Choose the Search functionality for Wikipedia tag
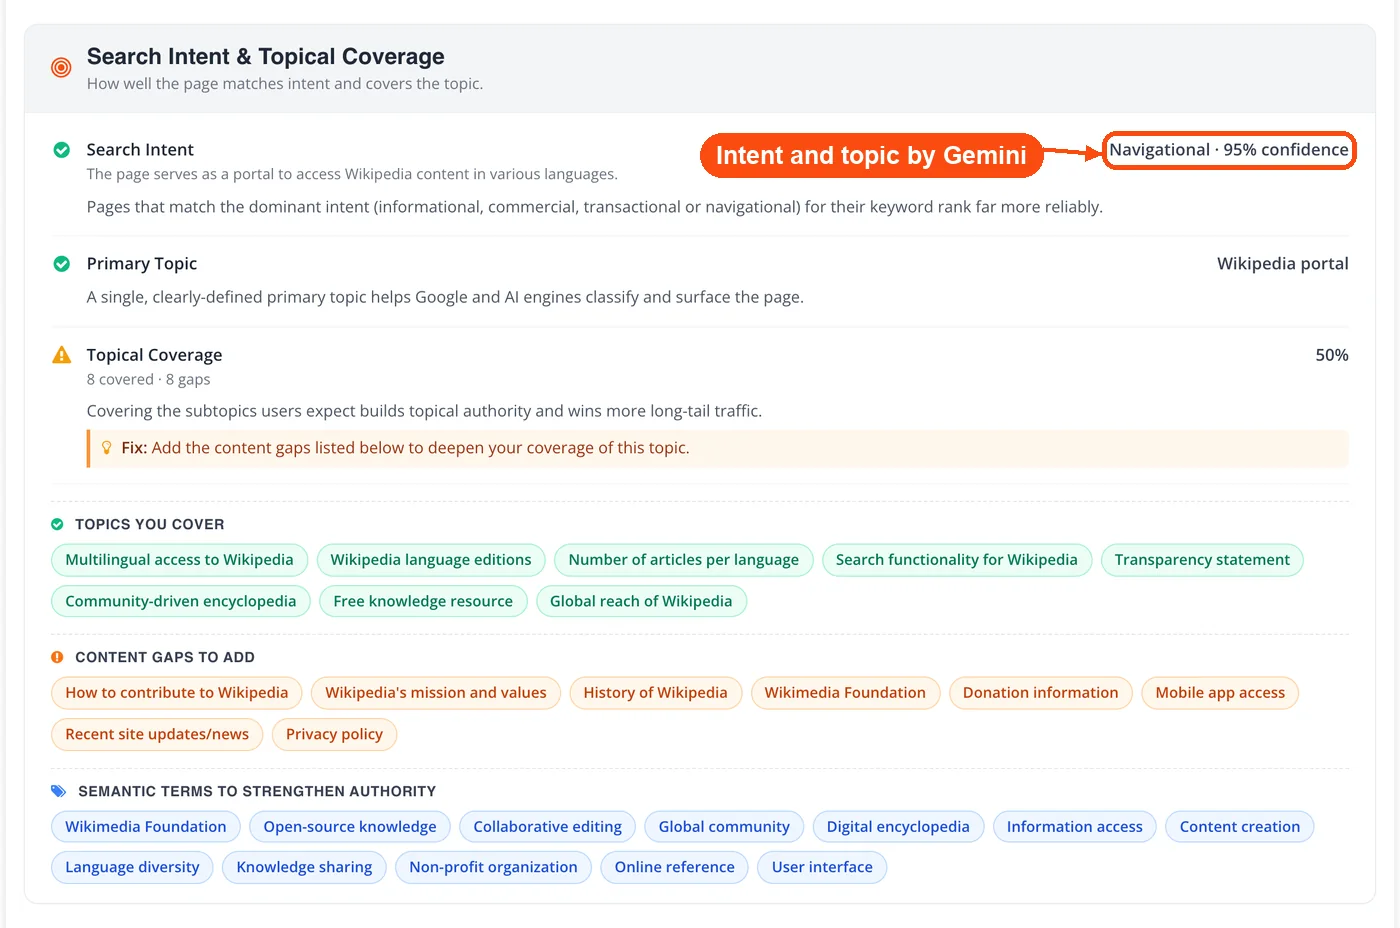The height and width of the screenshot is (928, 1400). click(x=957, y=560)
